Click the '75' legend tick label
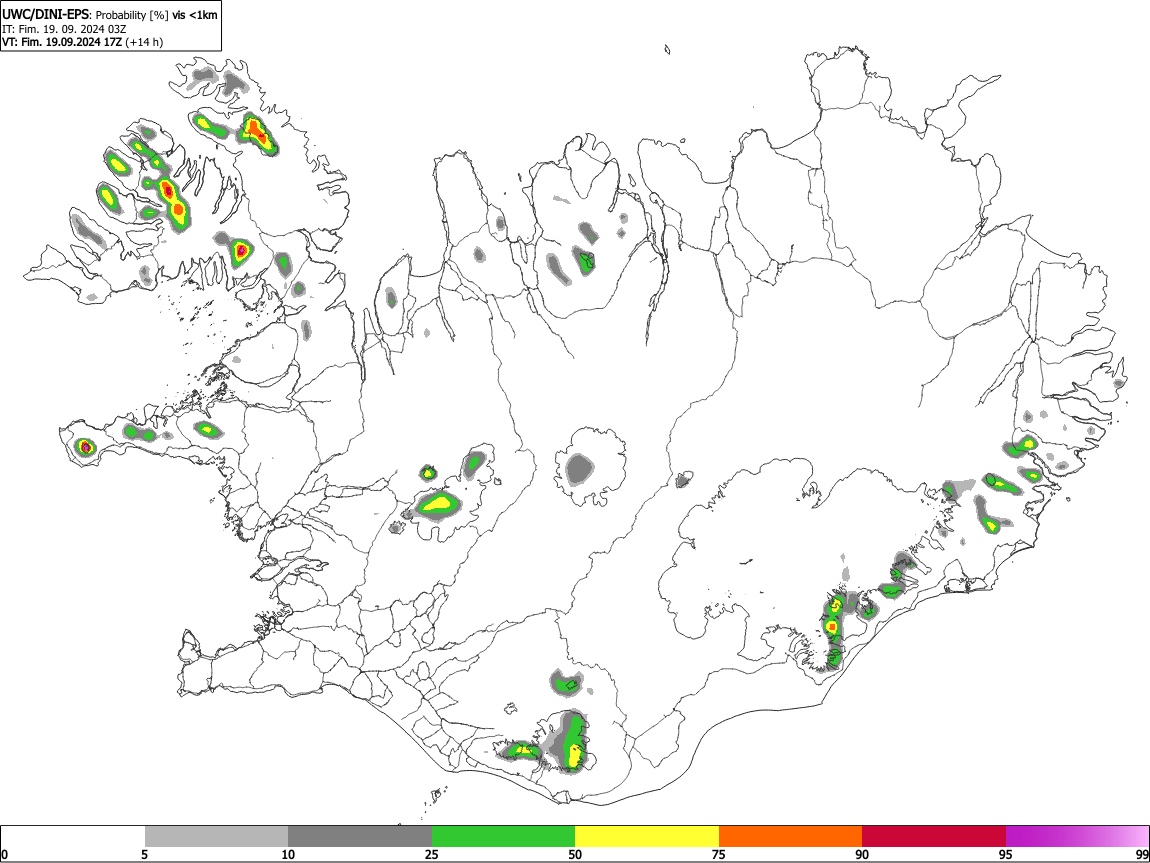The image size is (1150, 863). click(x=719, y=854)
